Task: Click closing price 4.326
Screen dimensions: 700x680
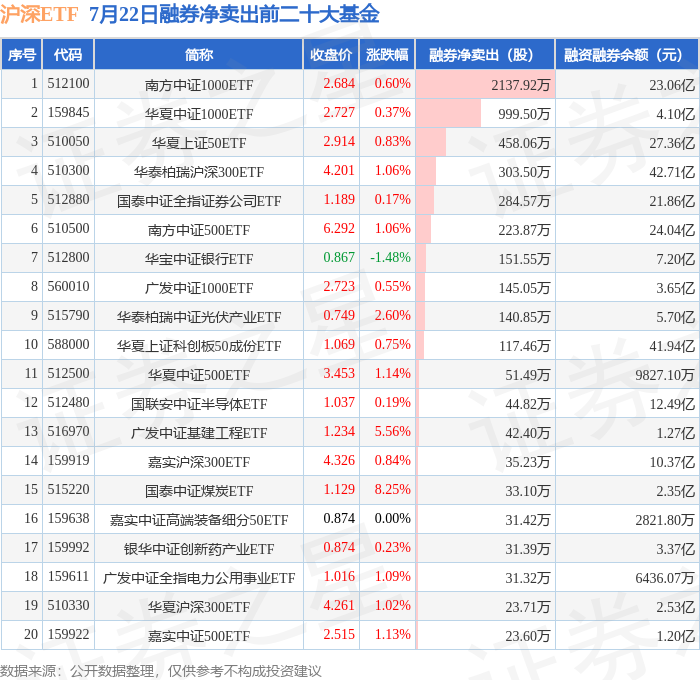Action: pos(339,461)
